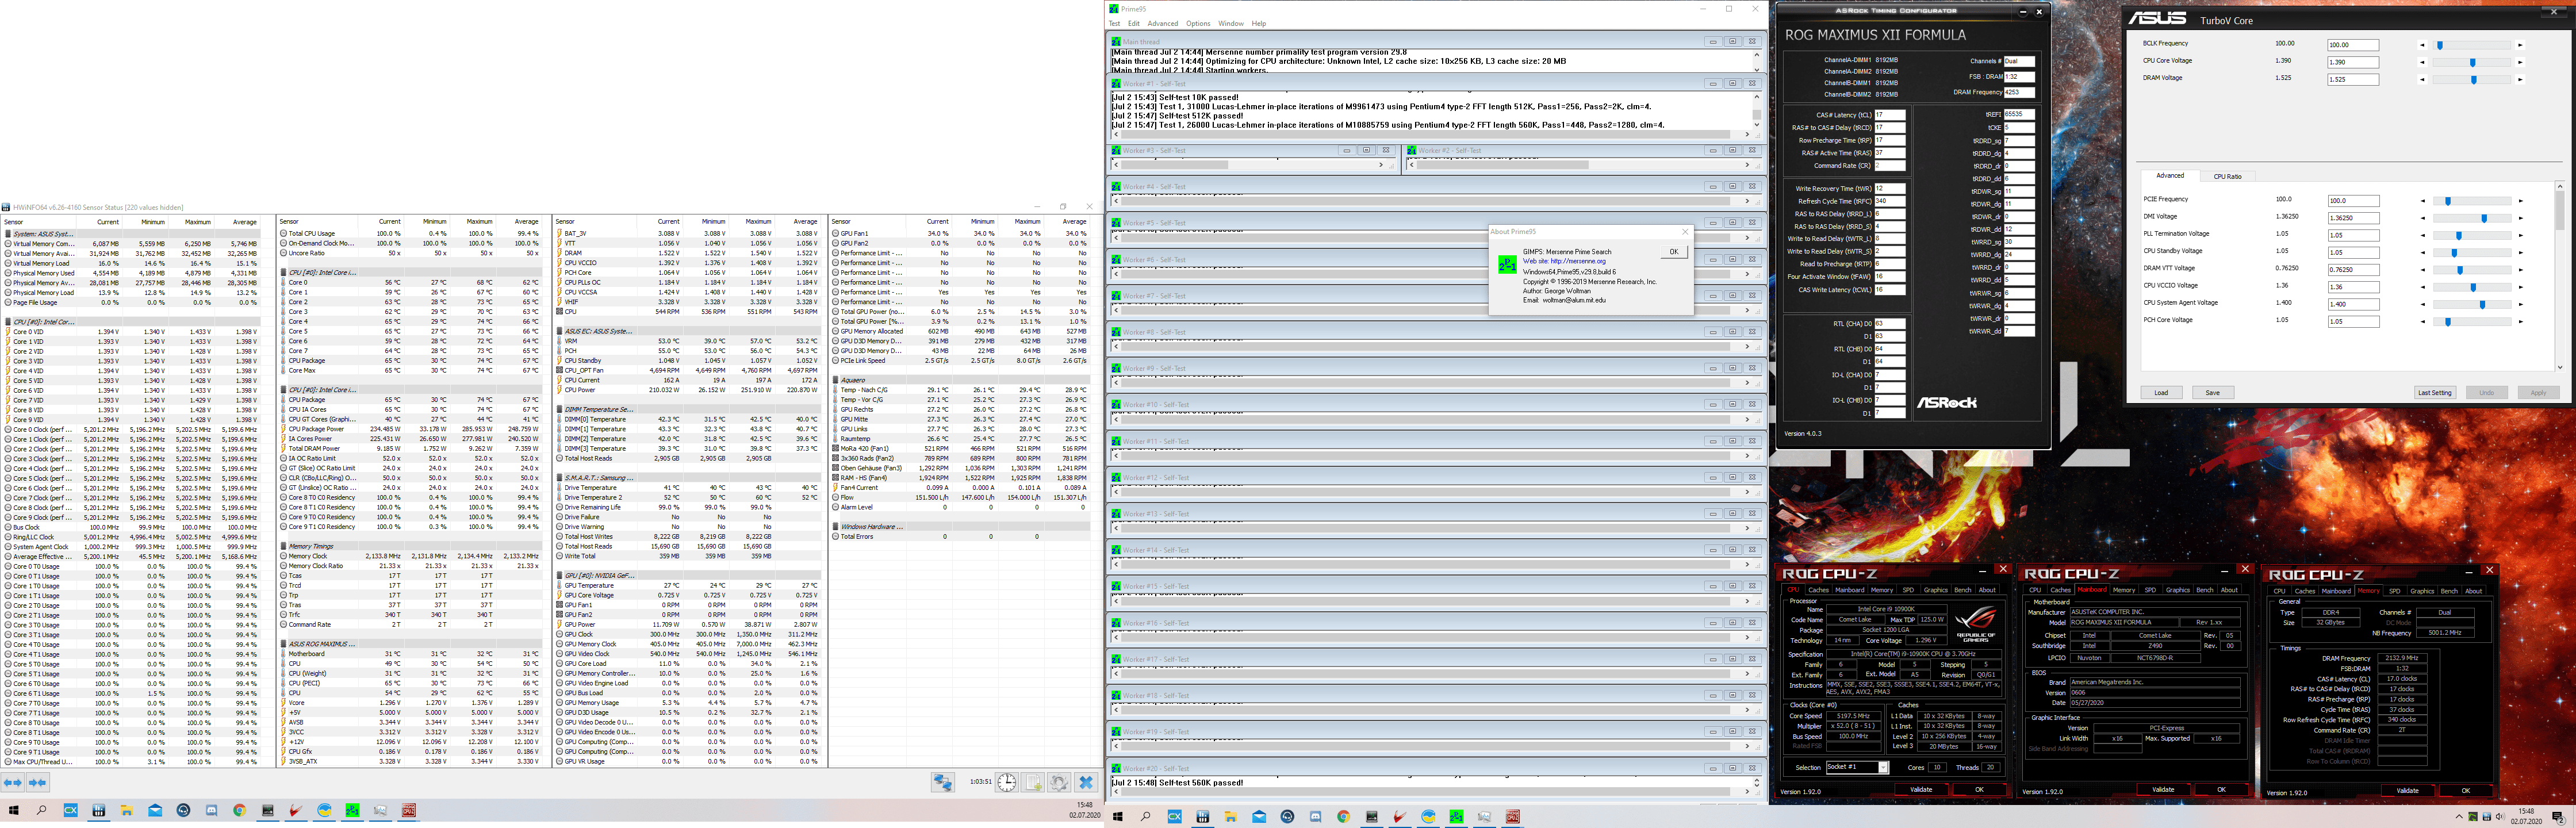Click HWiNFO network remote monitoring icon
This screenshot has width=2576, height=828.
click(942, 783)
